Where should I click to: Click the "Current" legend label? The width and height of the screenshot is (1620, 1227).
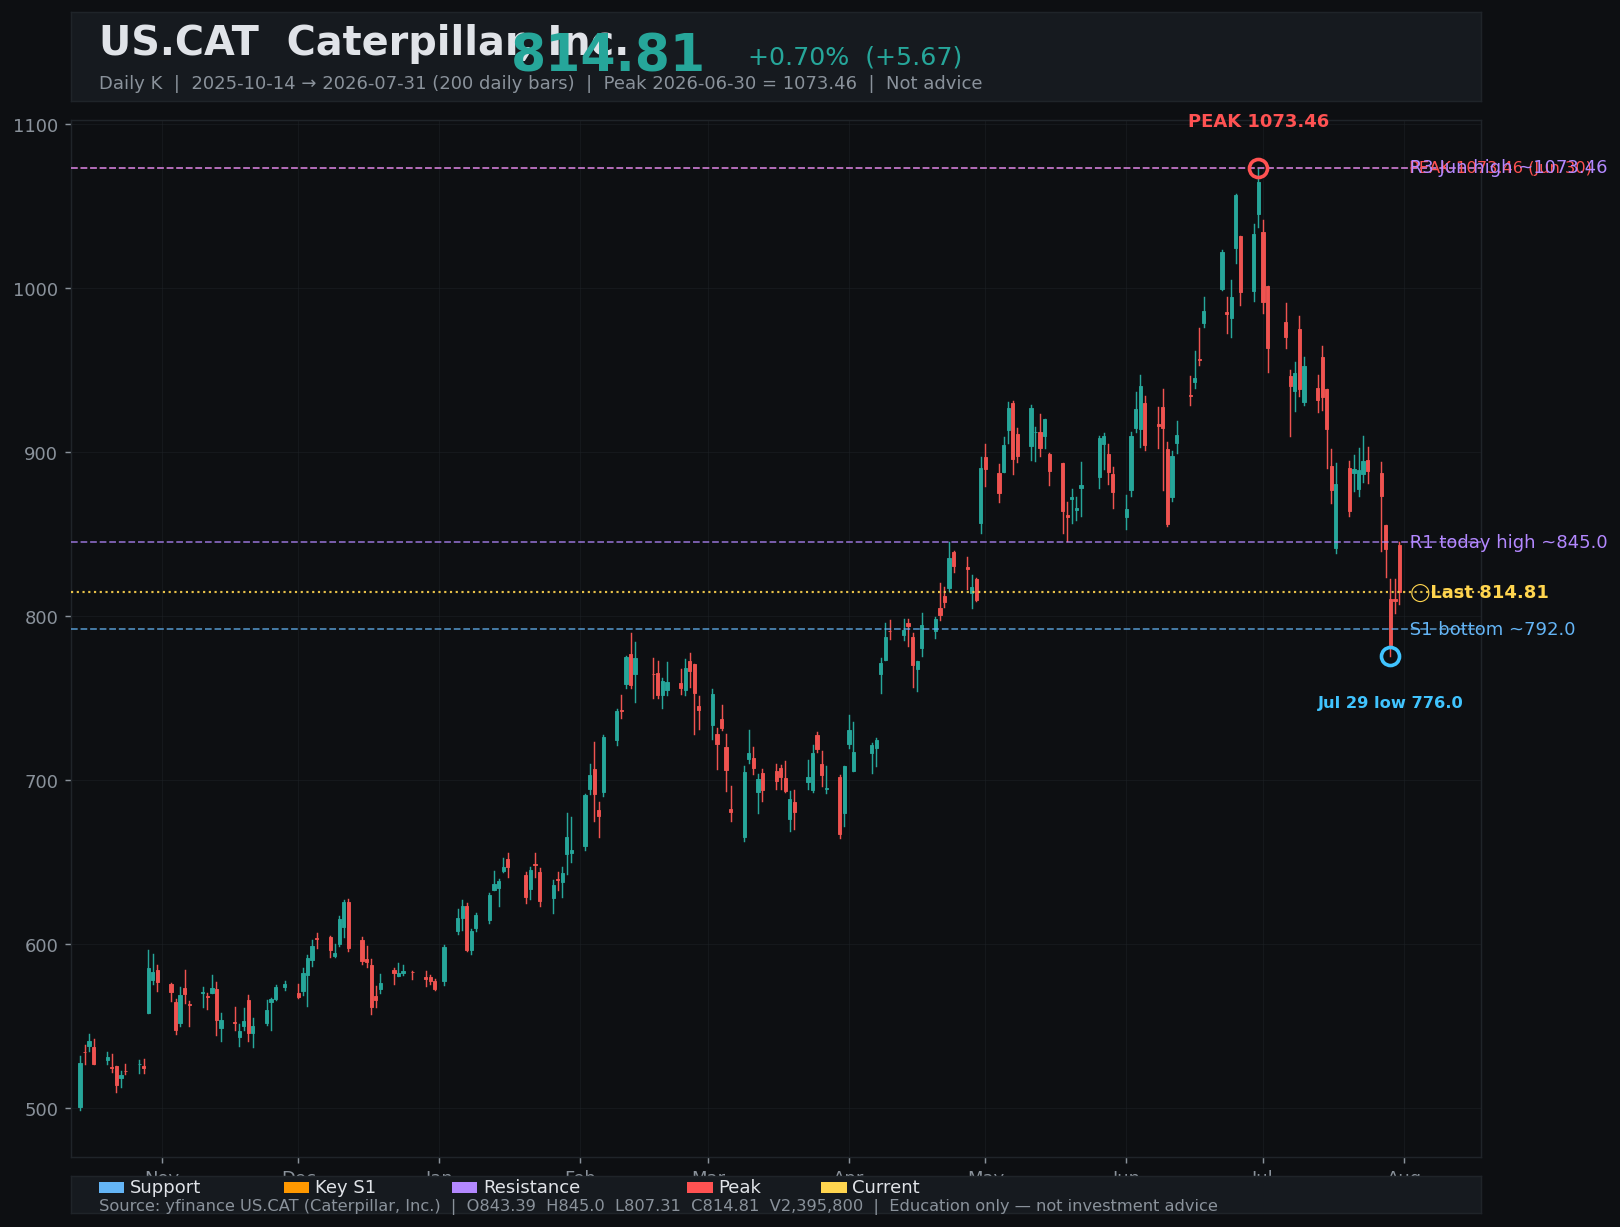click(885, 1187)
